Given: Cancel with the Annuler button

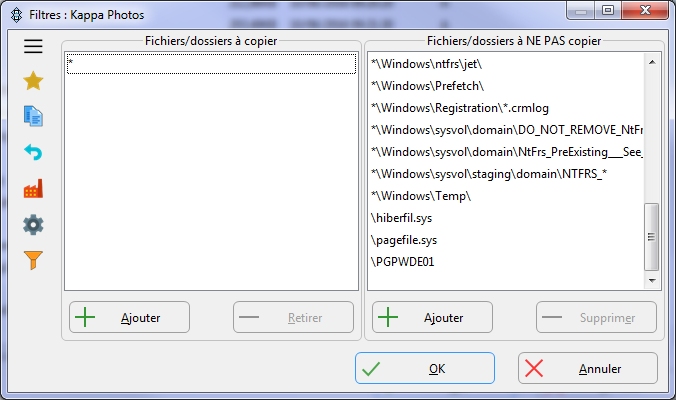Looking at the screenshot, I should 588,368.
